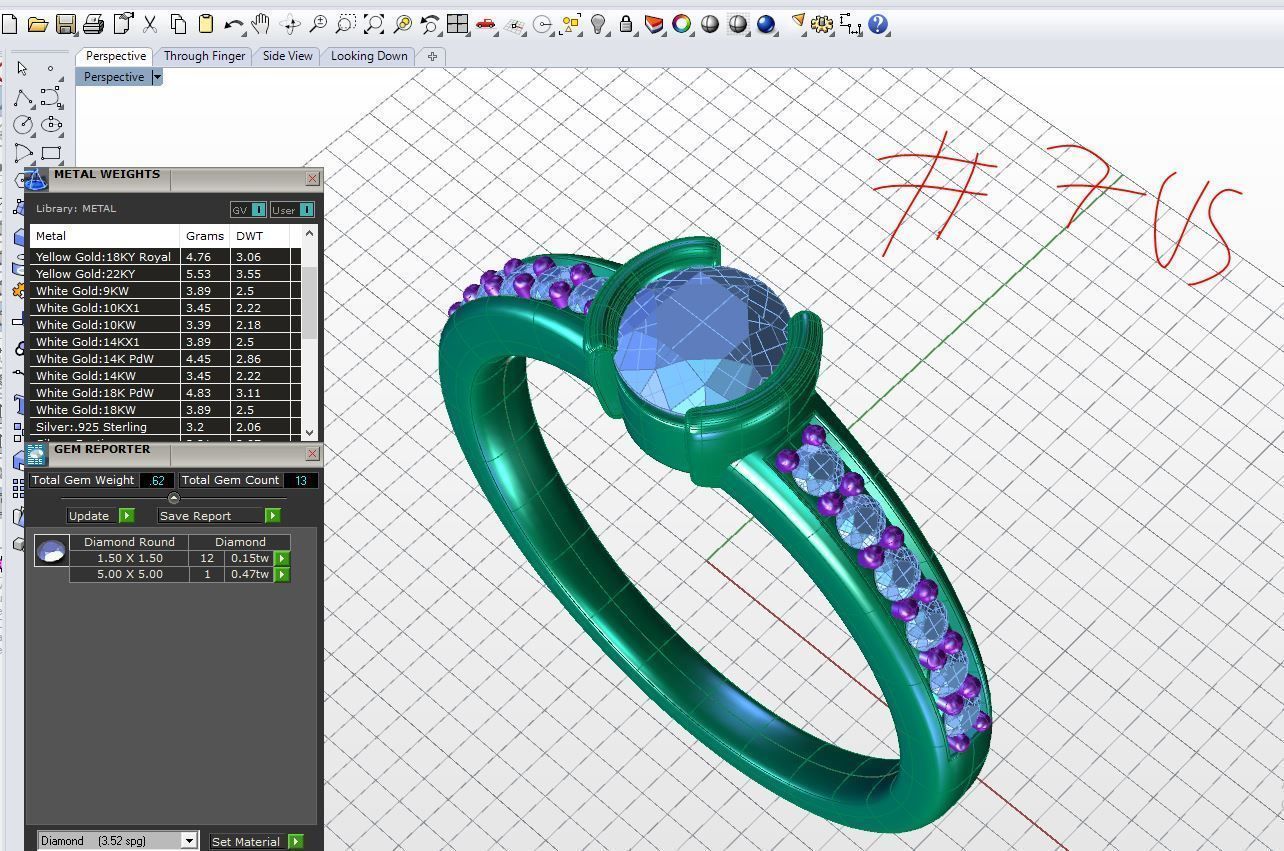Open the Layers icon in the toolbar
Viewport: 1284px width, 851px height.
point(654,24)
